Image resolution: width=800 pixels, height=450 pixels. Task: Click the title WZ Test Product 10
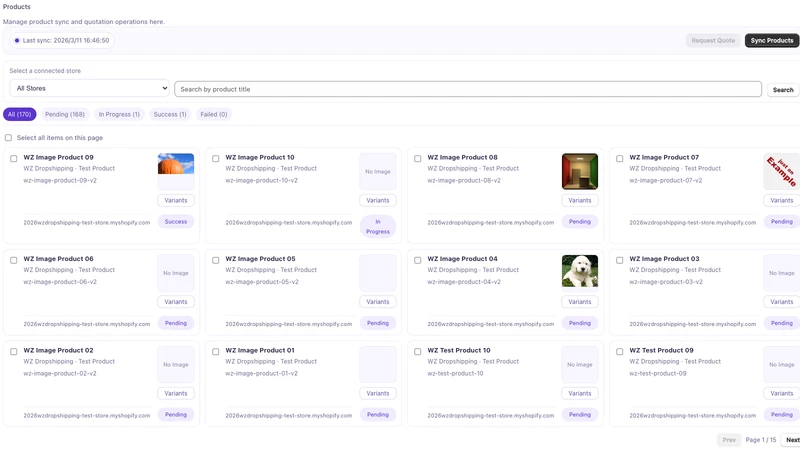click(459, 351)
